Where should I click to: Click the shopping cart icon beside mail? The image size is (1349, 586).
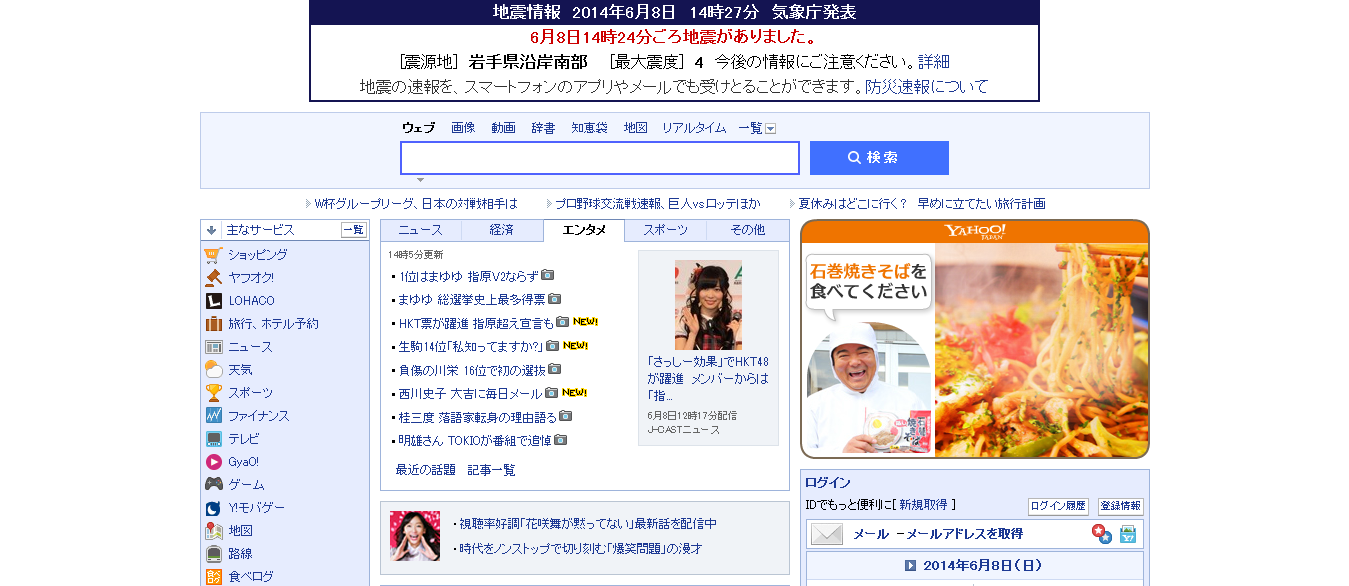(x=1128, y=534)
